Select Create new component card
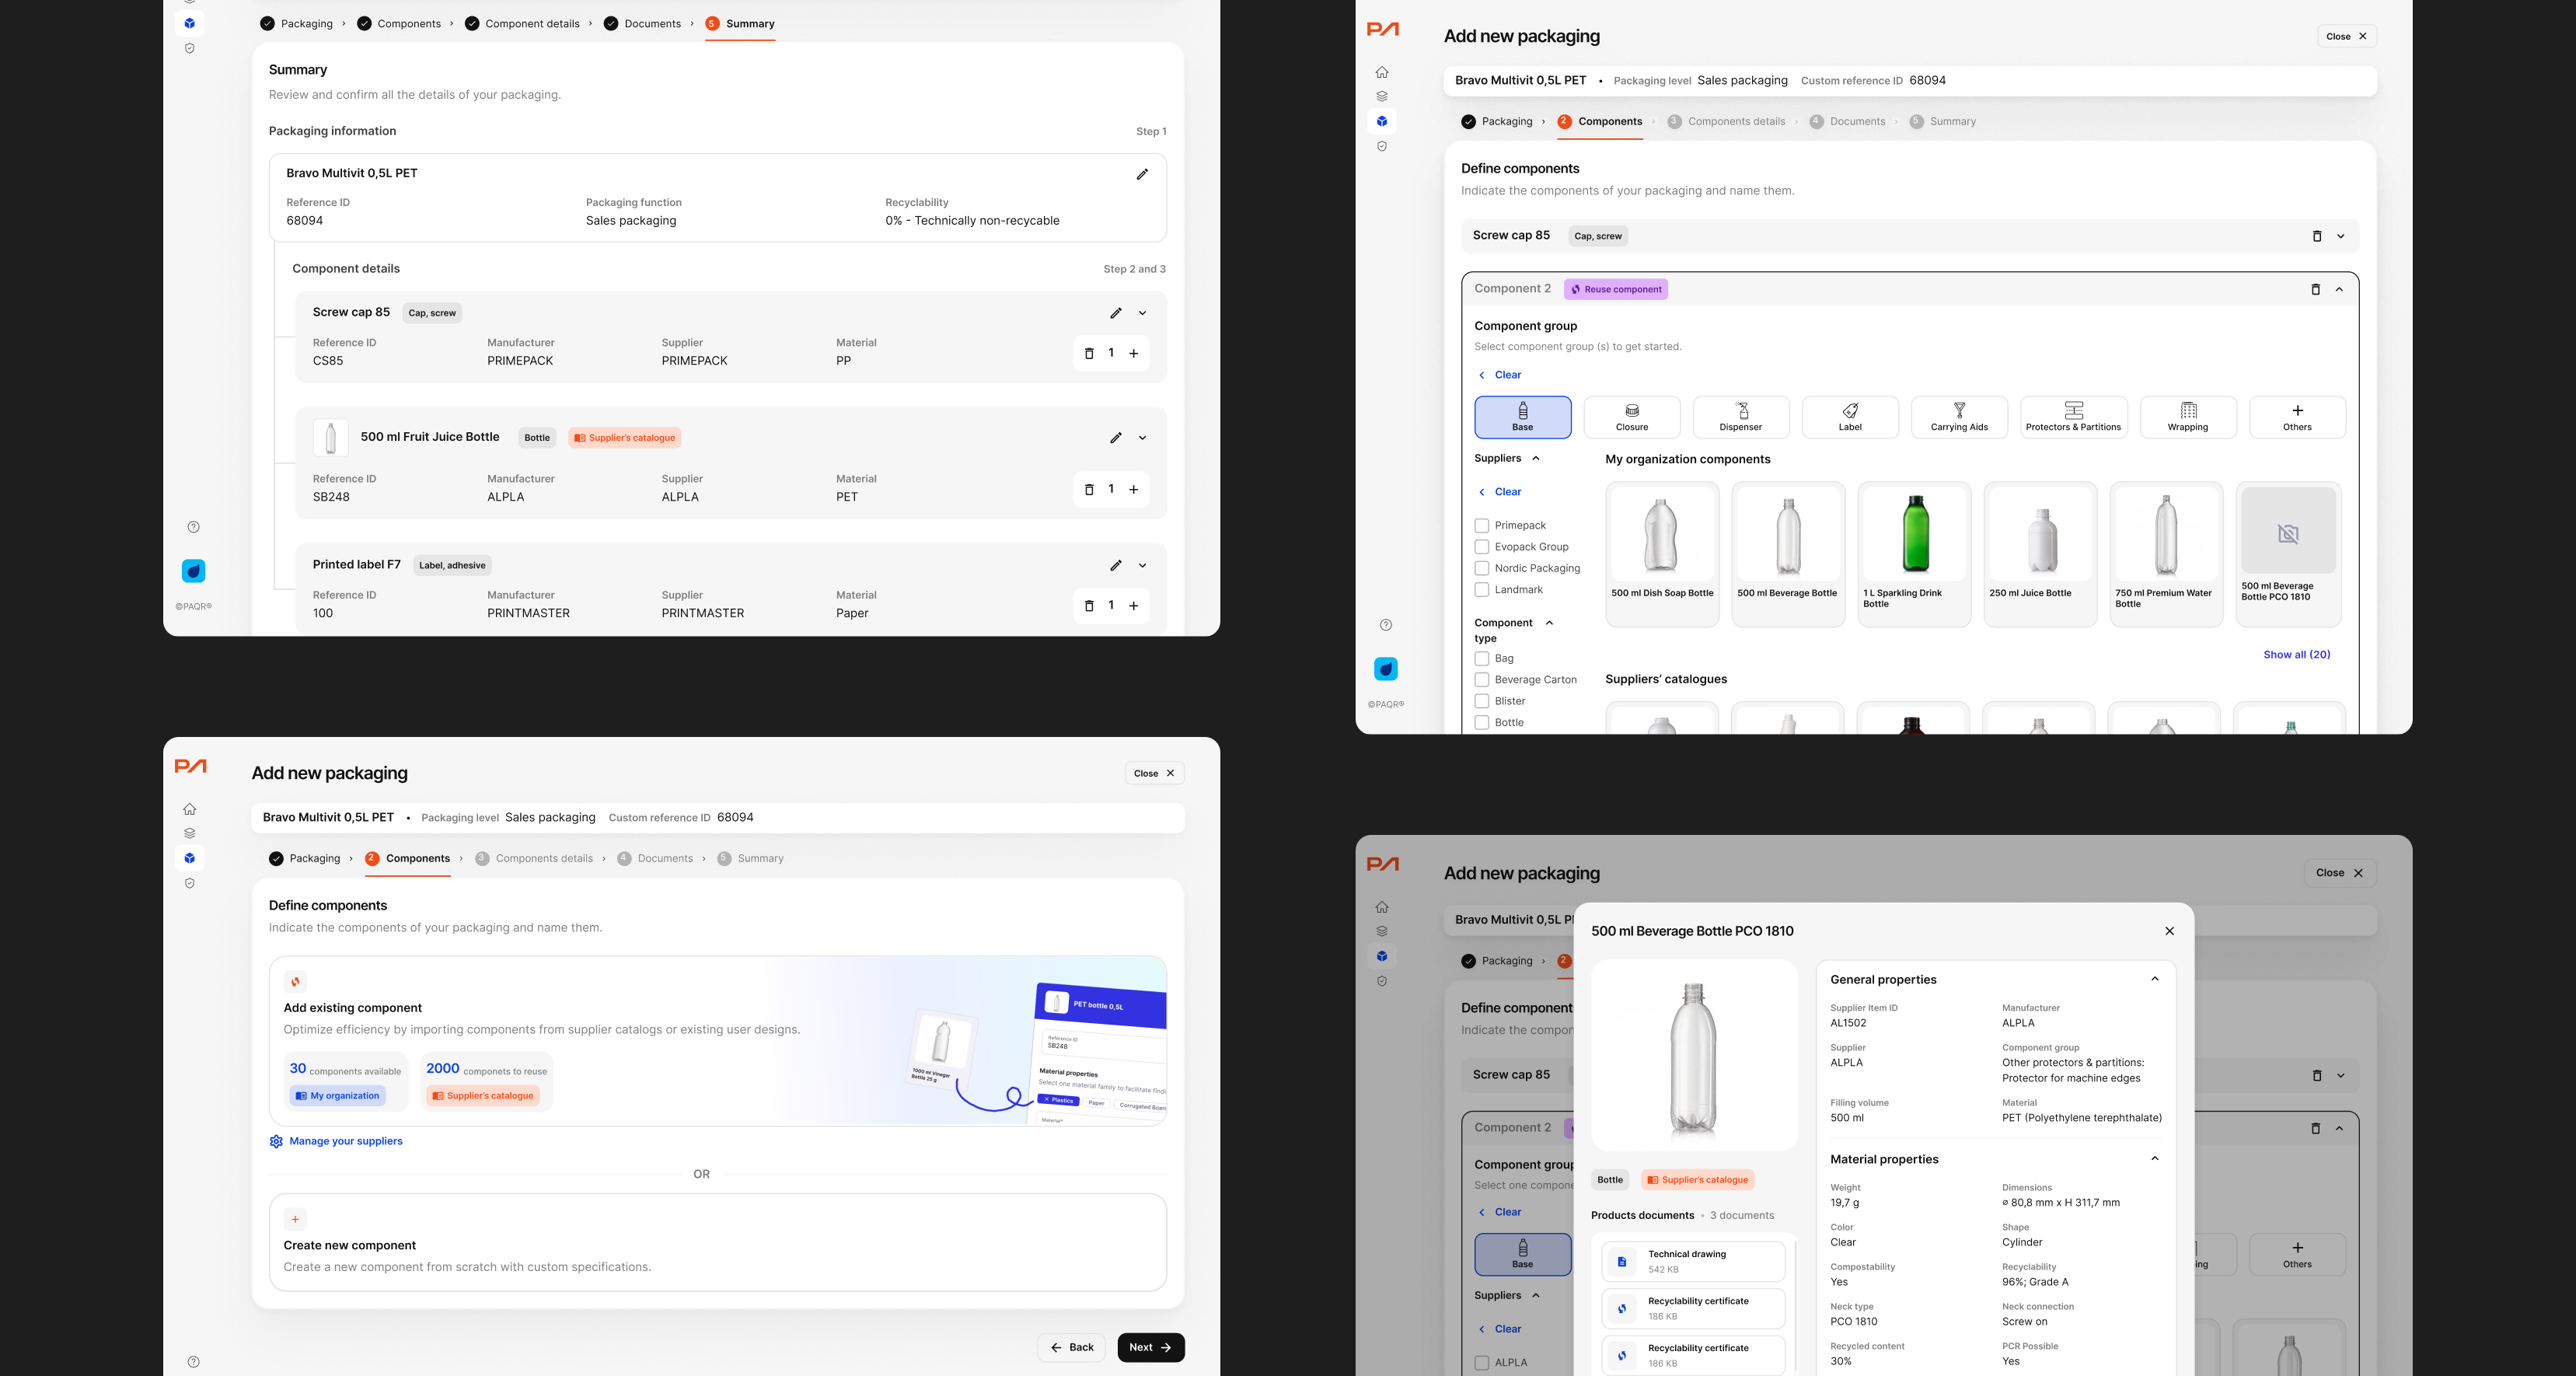Screen dimensions: 2576x1376 (x=717, y=1242)
